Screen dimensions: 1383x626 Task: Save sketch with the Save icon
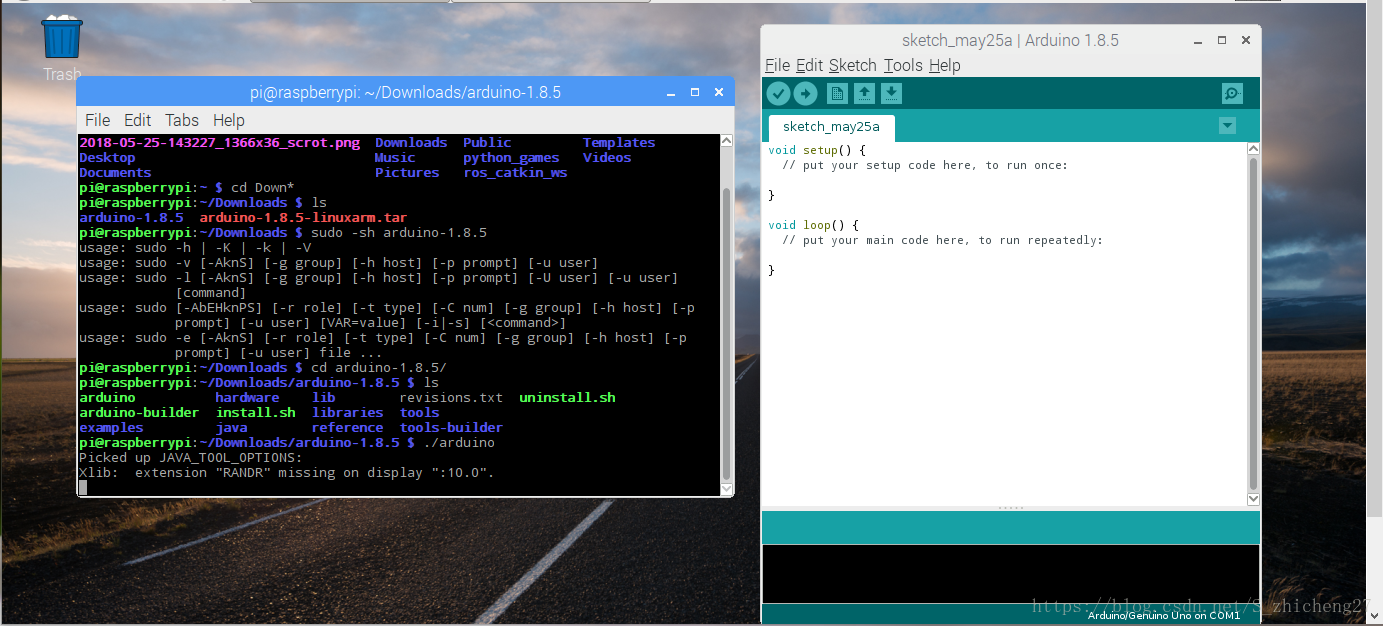tap(891, 93)
